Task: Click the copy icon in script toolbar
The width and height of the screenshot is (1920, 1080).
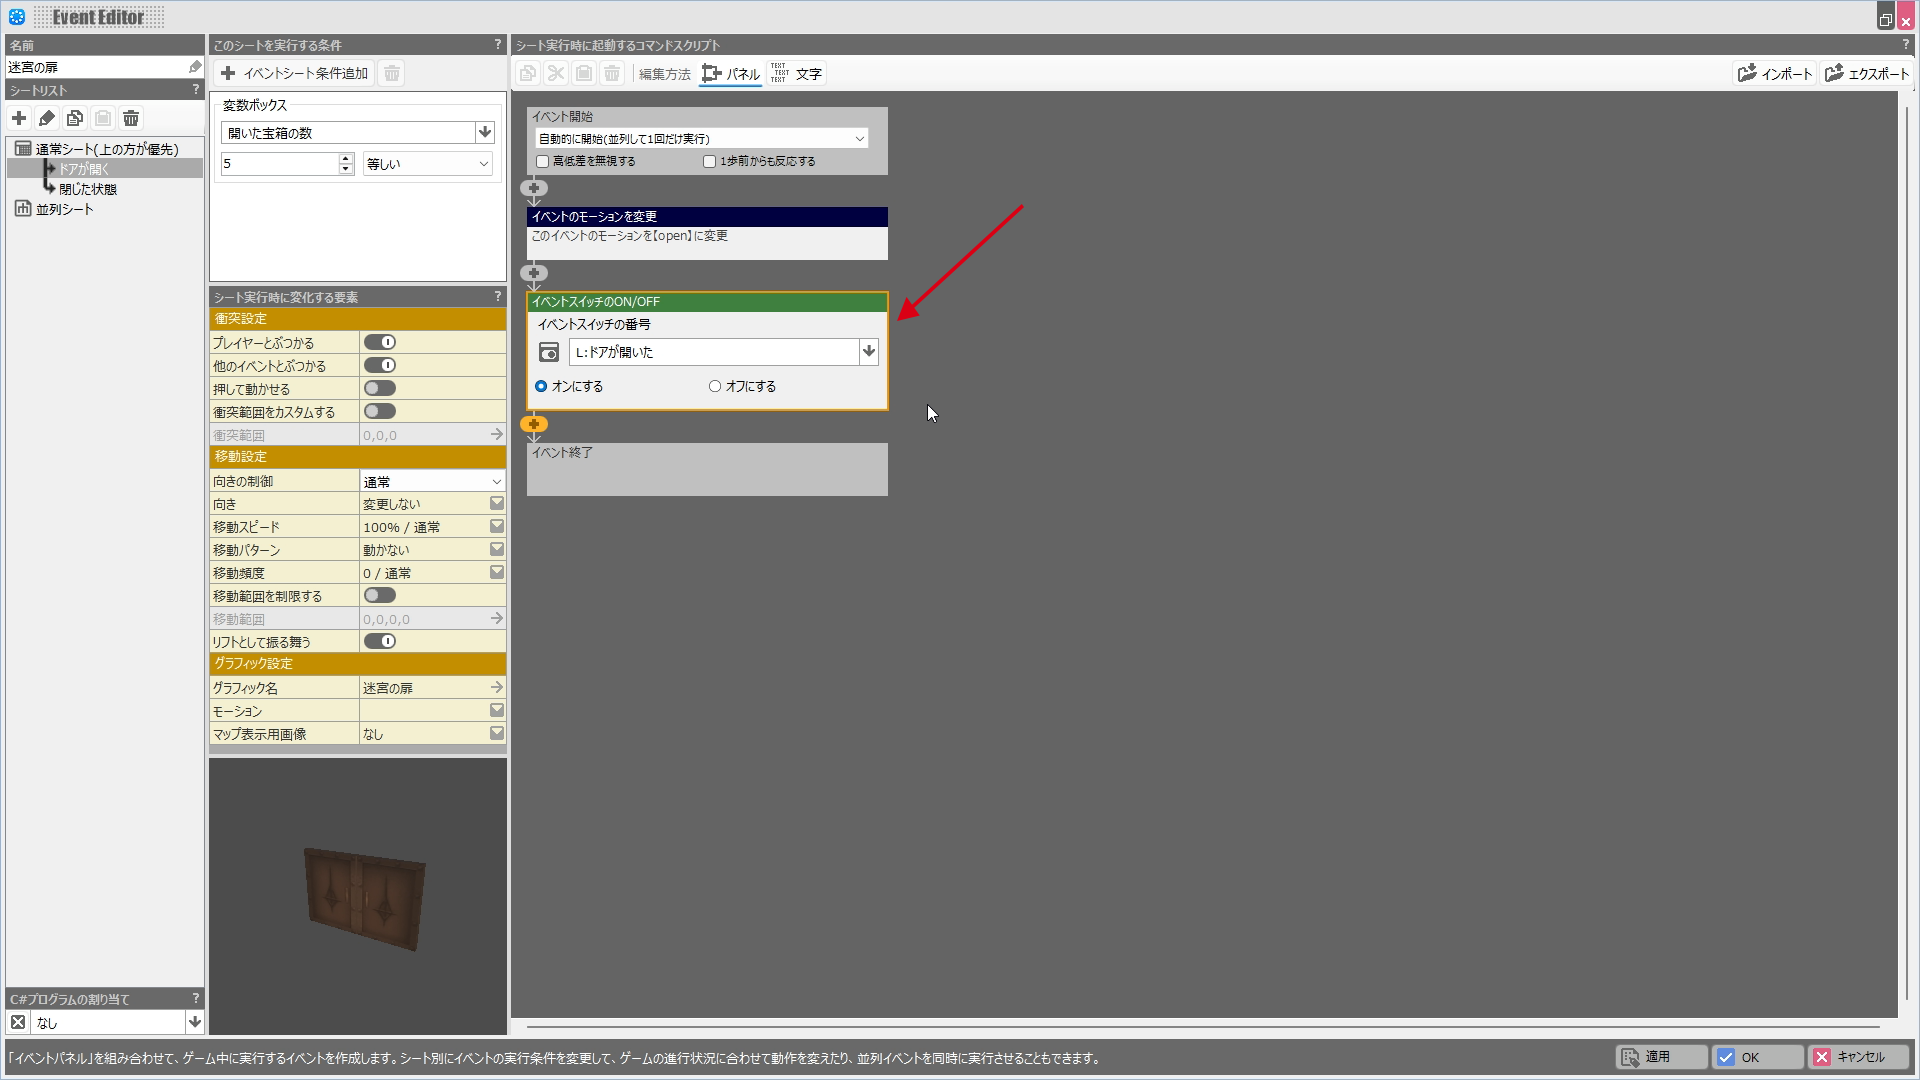Action: (x=528, y=73)
